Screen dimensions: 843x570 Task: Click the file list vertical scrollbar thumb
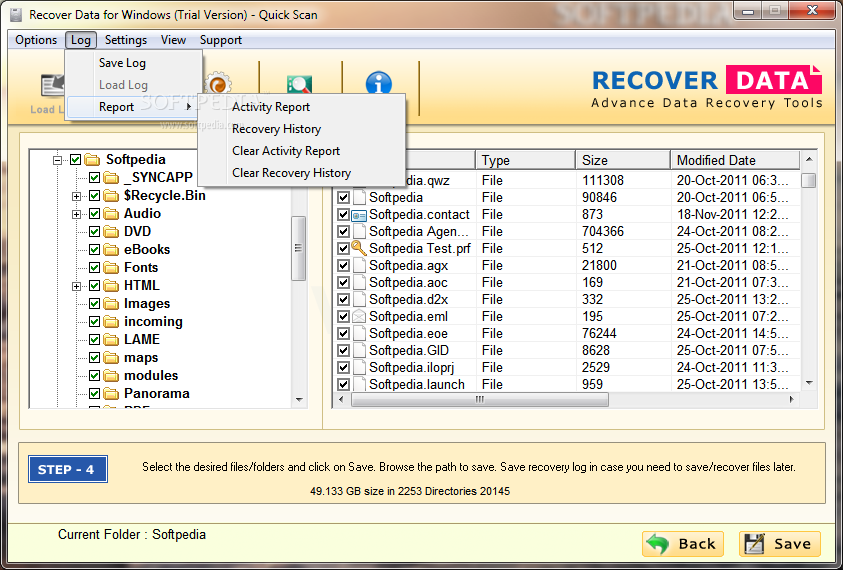pyautogui.click(x=809, y=180)
